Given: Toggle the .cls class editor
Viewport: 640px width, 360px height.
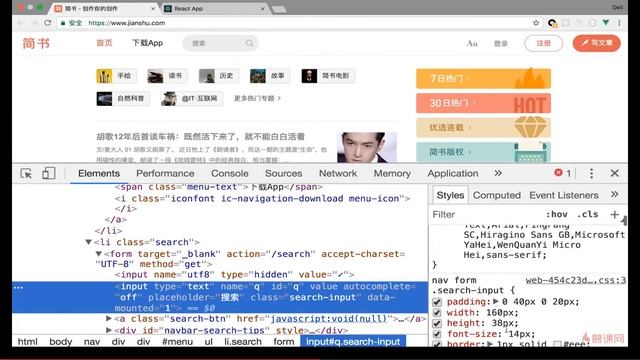Looking at the screenshot, I should click(x=588, y=214).
